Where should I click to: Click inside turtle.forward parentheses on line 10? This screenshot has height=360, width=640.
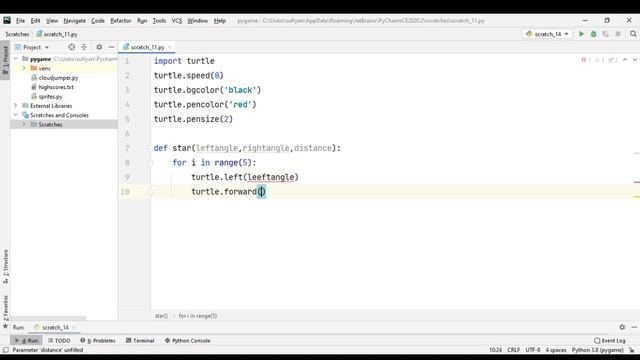coord(261,191)
